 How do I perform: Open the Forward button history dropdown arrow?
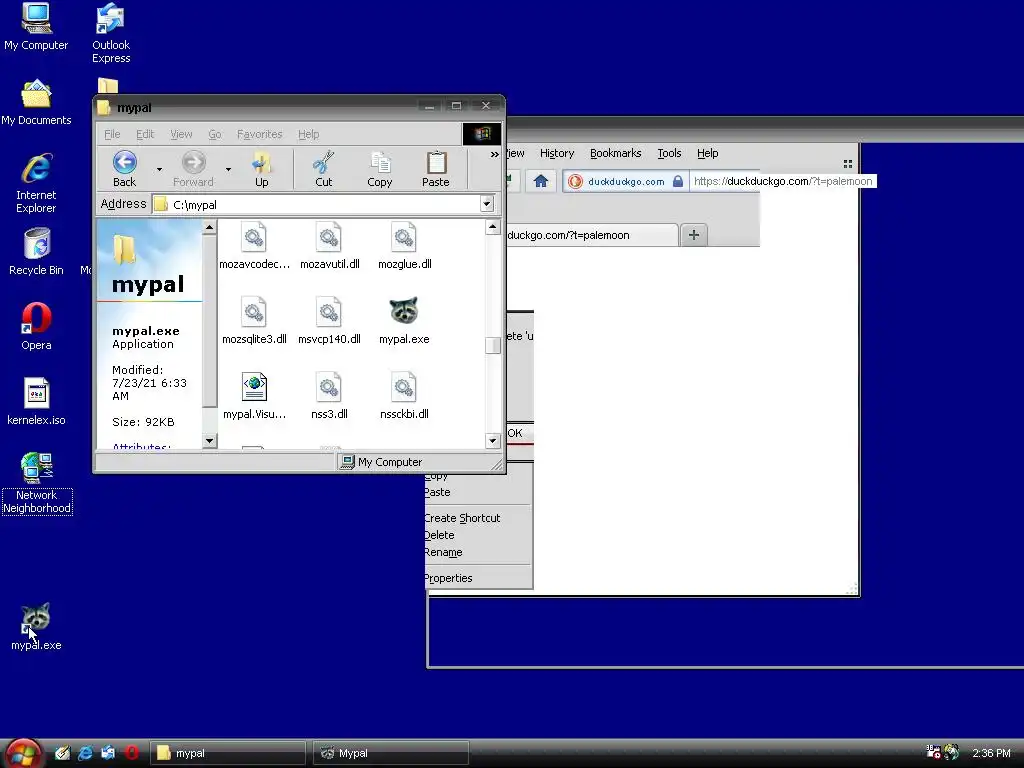pos(228,169)
